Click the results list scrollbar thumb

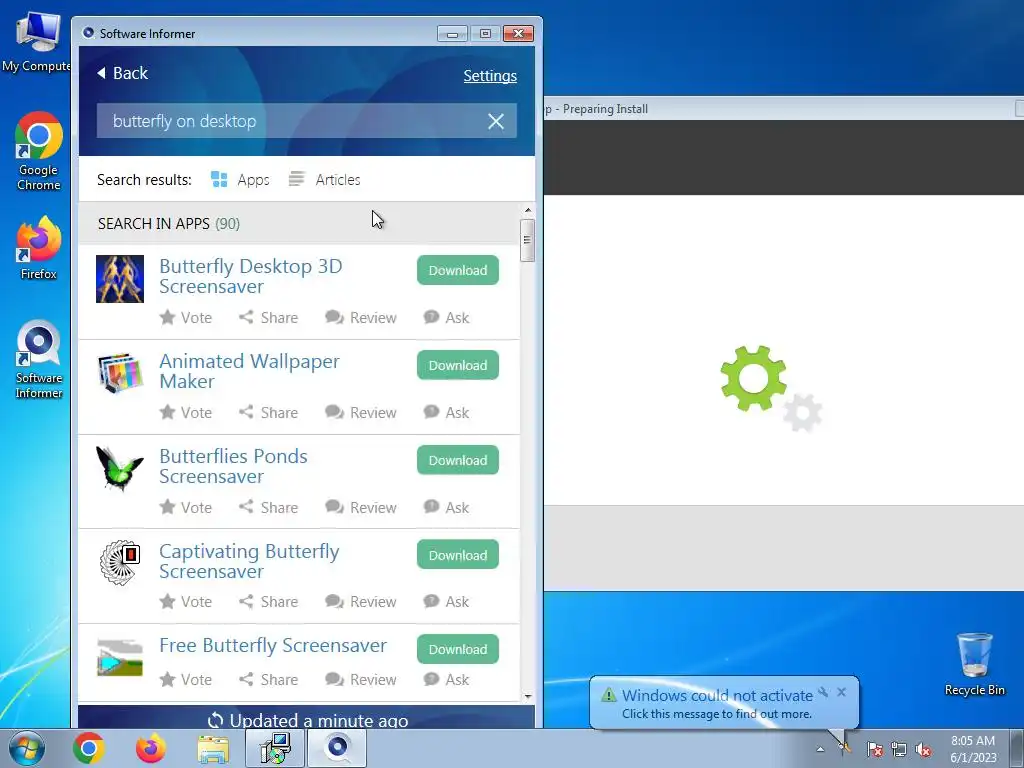(528, 240)
